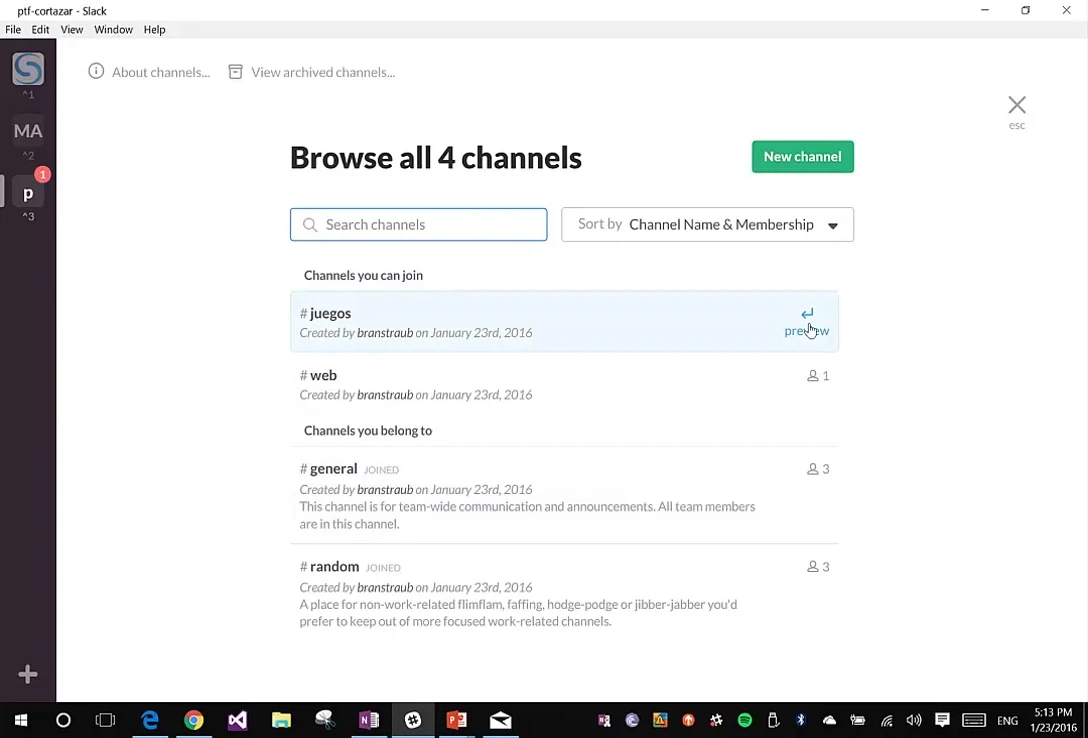Image resolution: width=1088 pixels, height=738 pixels.
Task: Open Cortana search circle in taskbar
Action: click(x=63, y=720)
